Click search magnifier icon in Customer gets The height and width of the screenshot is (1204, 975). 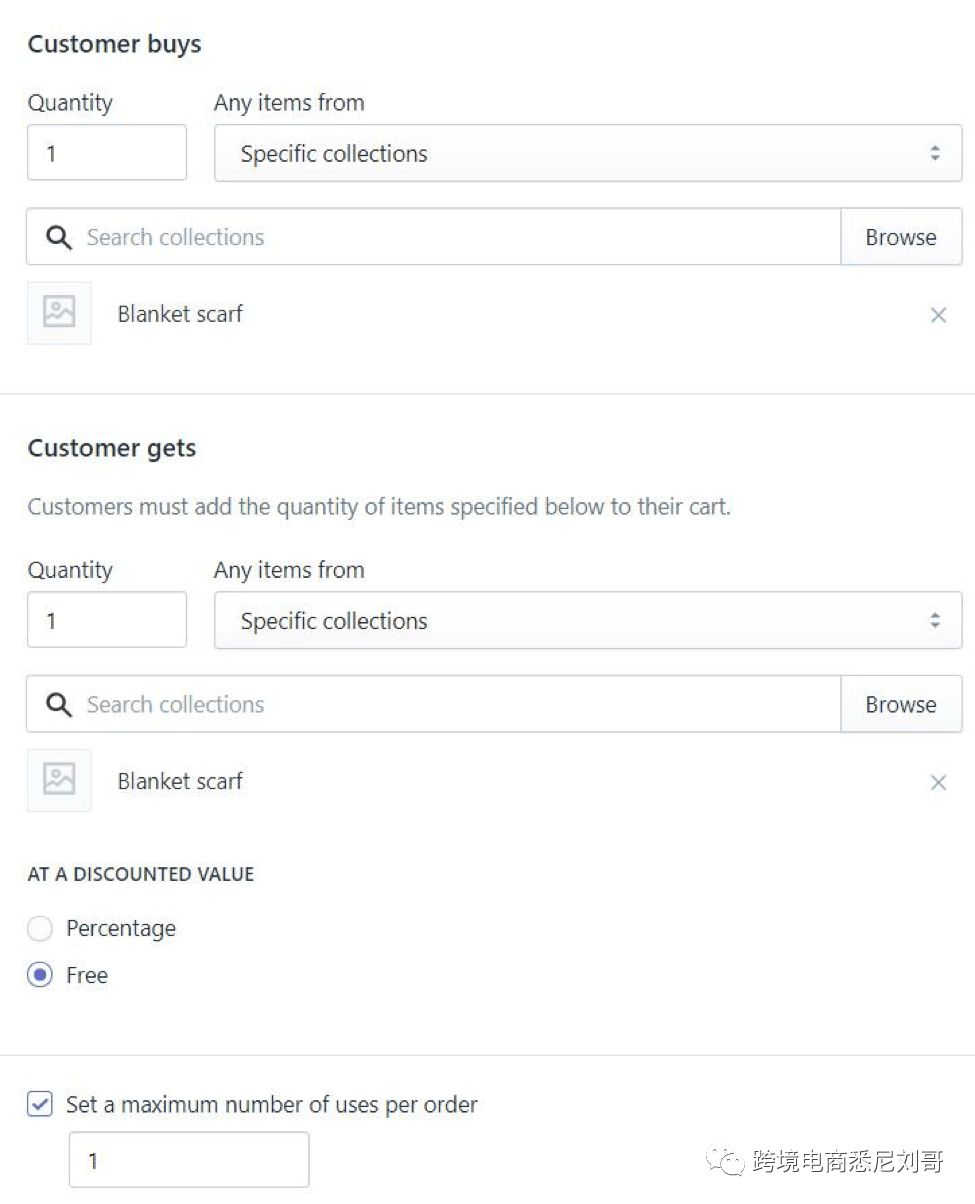click(59, 705)
